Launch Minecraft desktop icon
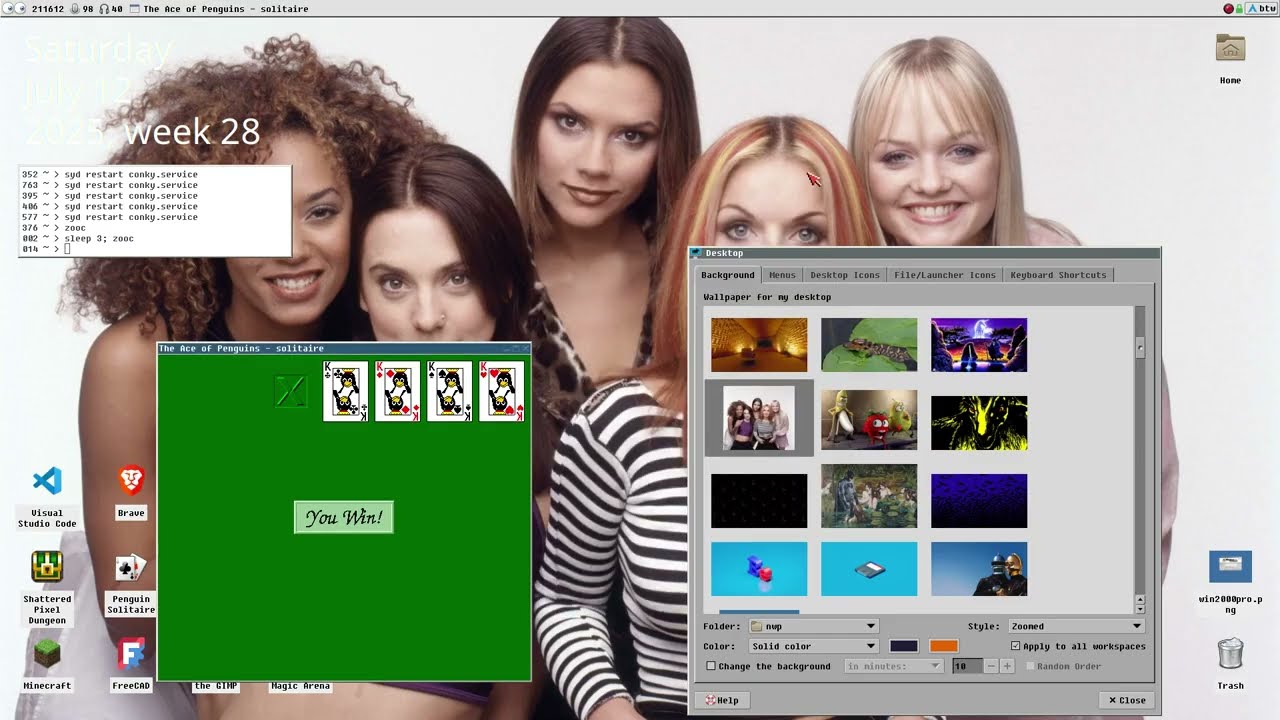 tap(47, 654)
